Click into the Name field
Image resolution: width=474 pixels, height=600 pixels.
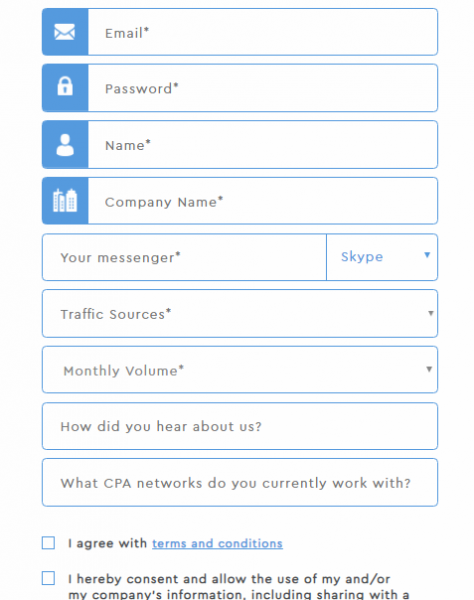(x=263, y=145)
